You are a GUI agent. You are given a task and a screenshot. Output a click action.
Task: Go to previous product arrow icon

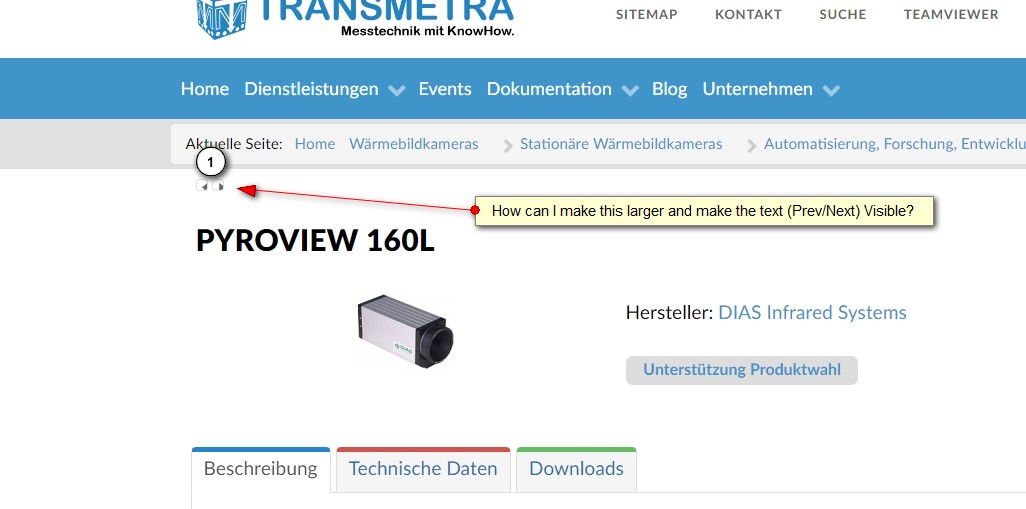(x=203, y=186)
